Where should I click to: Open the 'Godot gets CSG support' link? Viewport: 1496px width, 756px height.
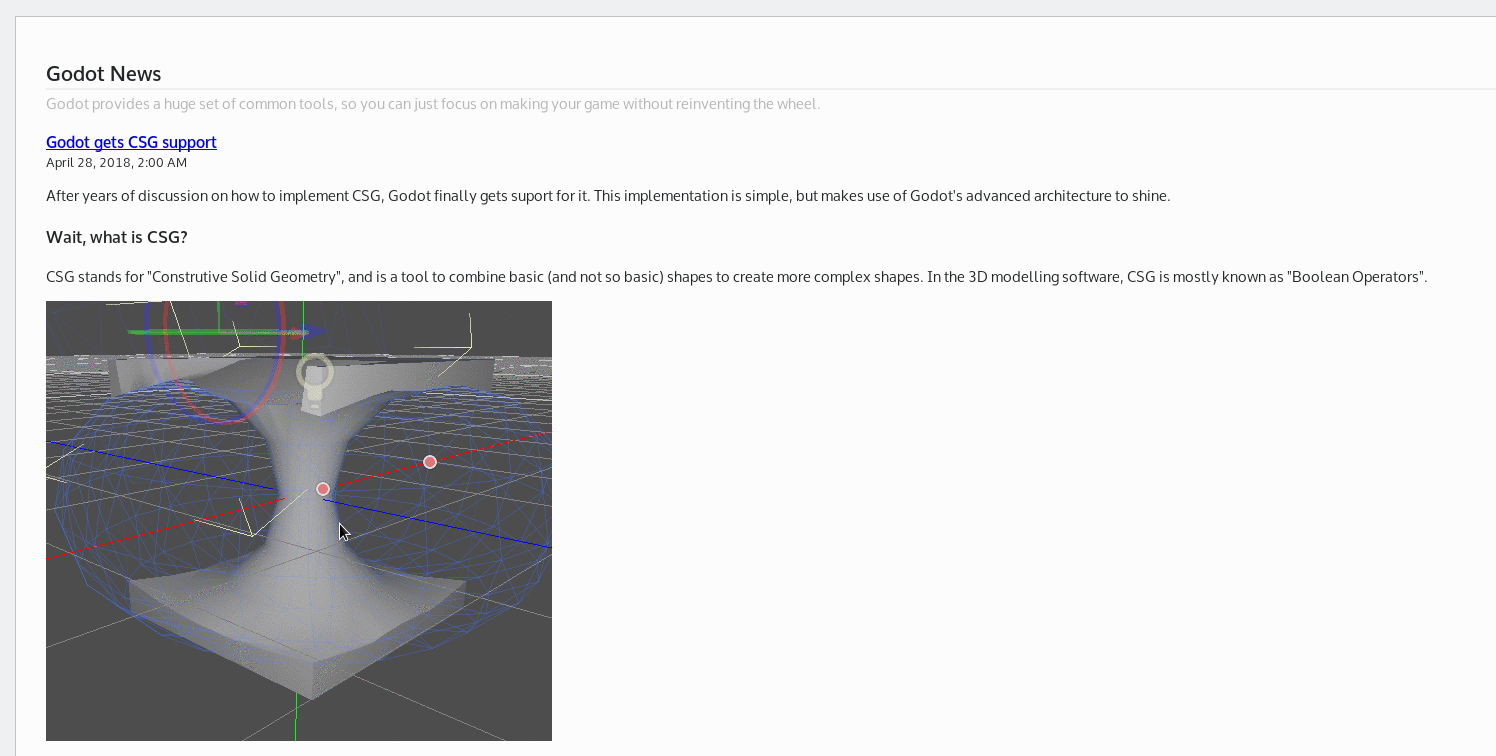(131, 142)
